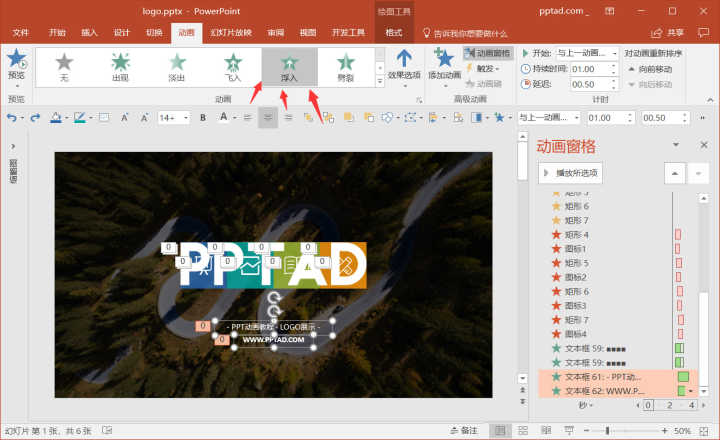Toggle Bold formatting
Image resolution: width=720 pixels, height=440 pixels.
point(202,118)
